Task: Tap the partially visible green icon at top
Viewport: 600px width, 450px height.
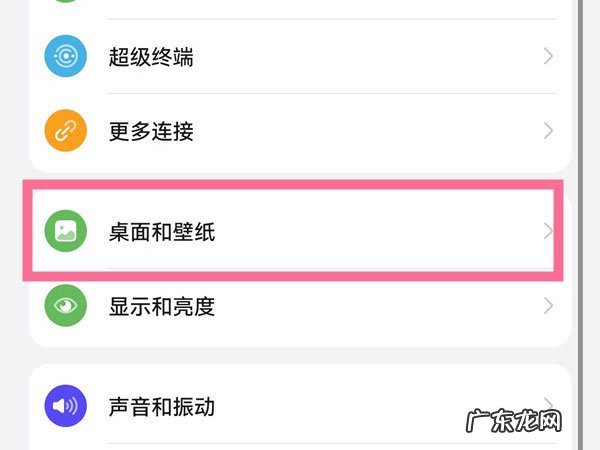Action: pyautogui.click(x=65, y=5)
